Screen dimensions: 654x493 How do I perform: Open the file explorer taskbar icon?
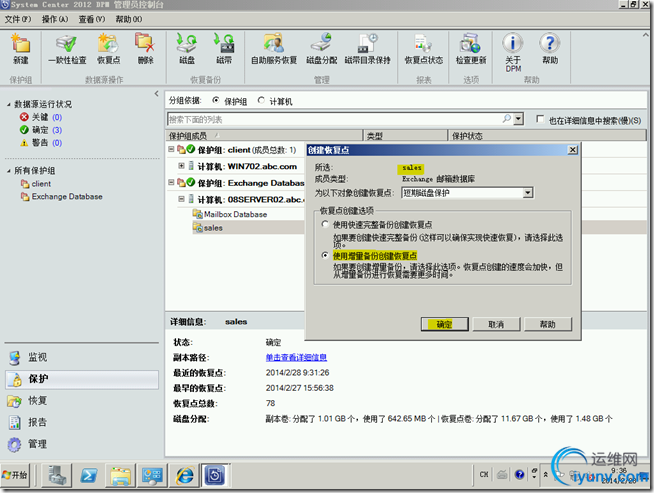(121, 475)
